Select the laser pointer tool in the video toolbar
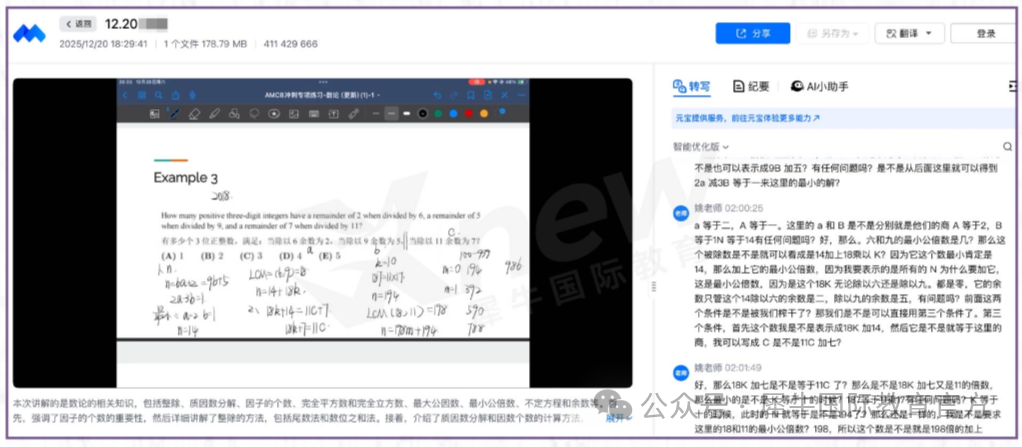1022x447 pixels. coord(353,113)
